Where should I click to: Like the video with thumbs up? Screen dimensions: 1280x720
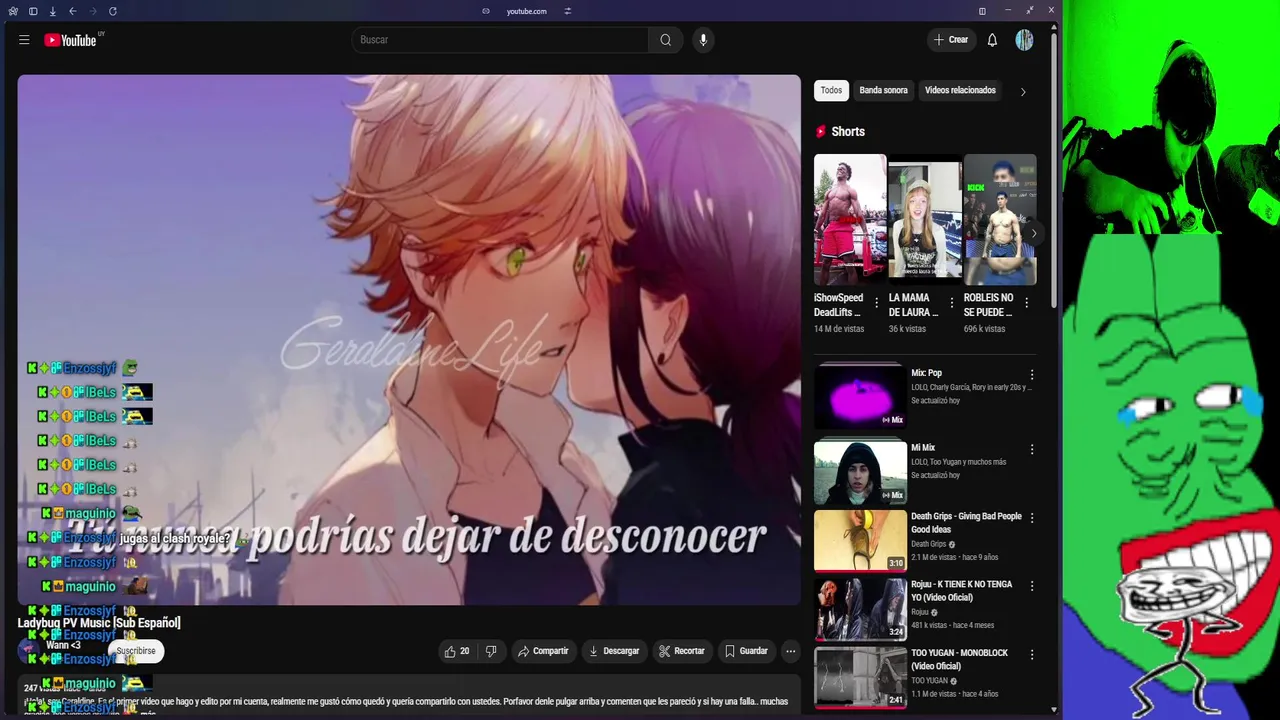tap(457, 651)
